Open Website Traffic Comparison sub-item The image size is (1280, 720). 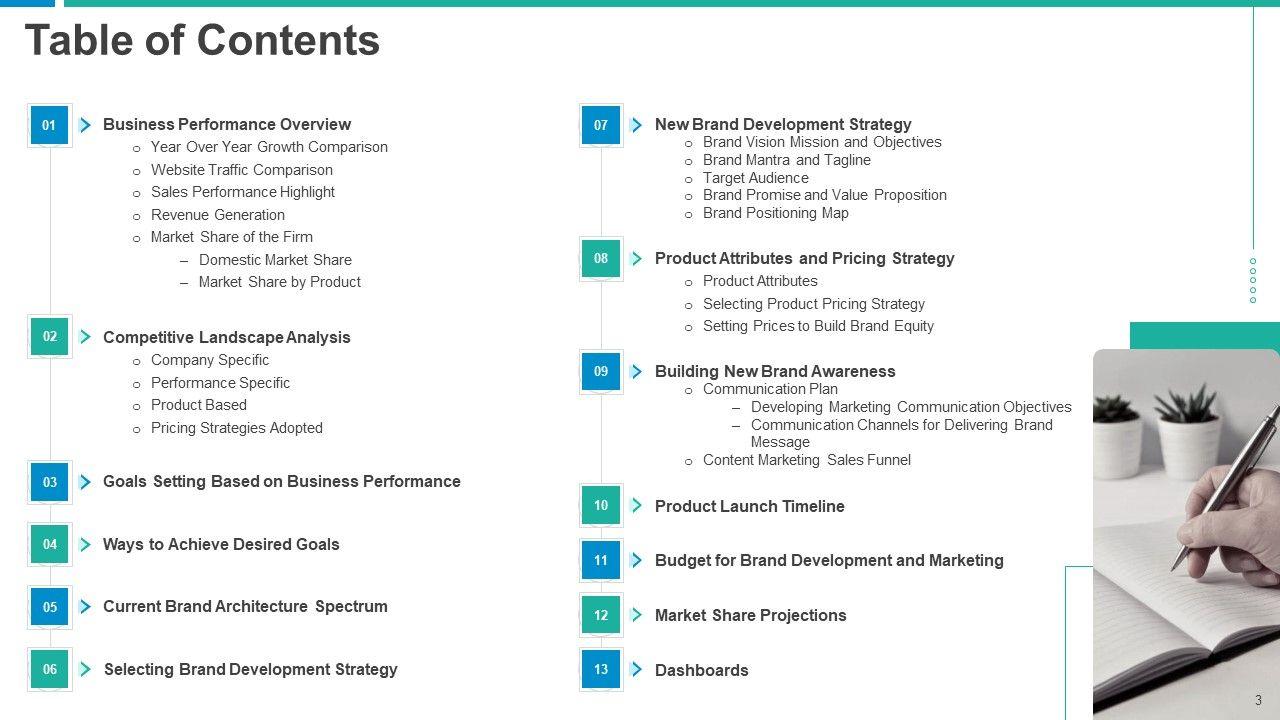(x=241, y=170)
